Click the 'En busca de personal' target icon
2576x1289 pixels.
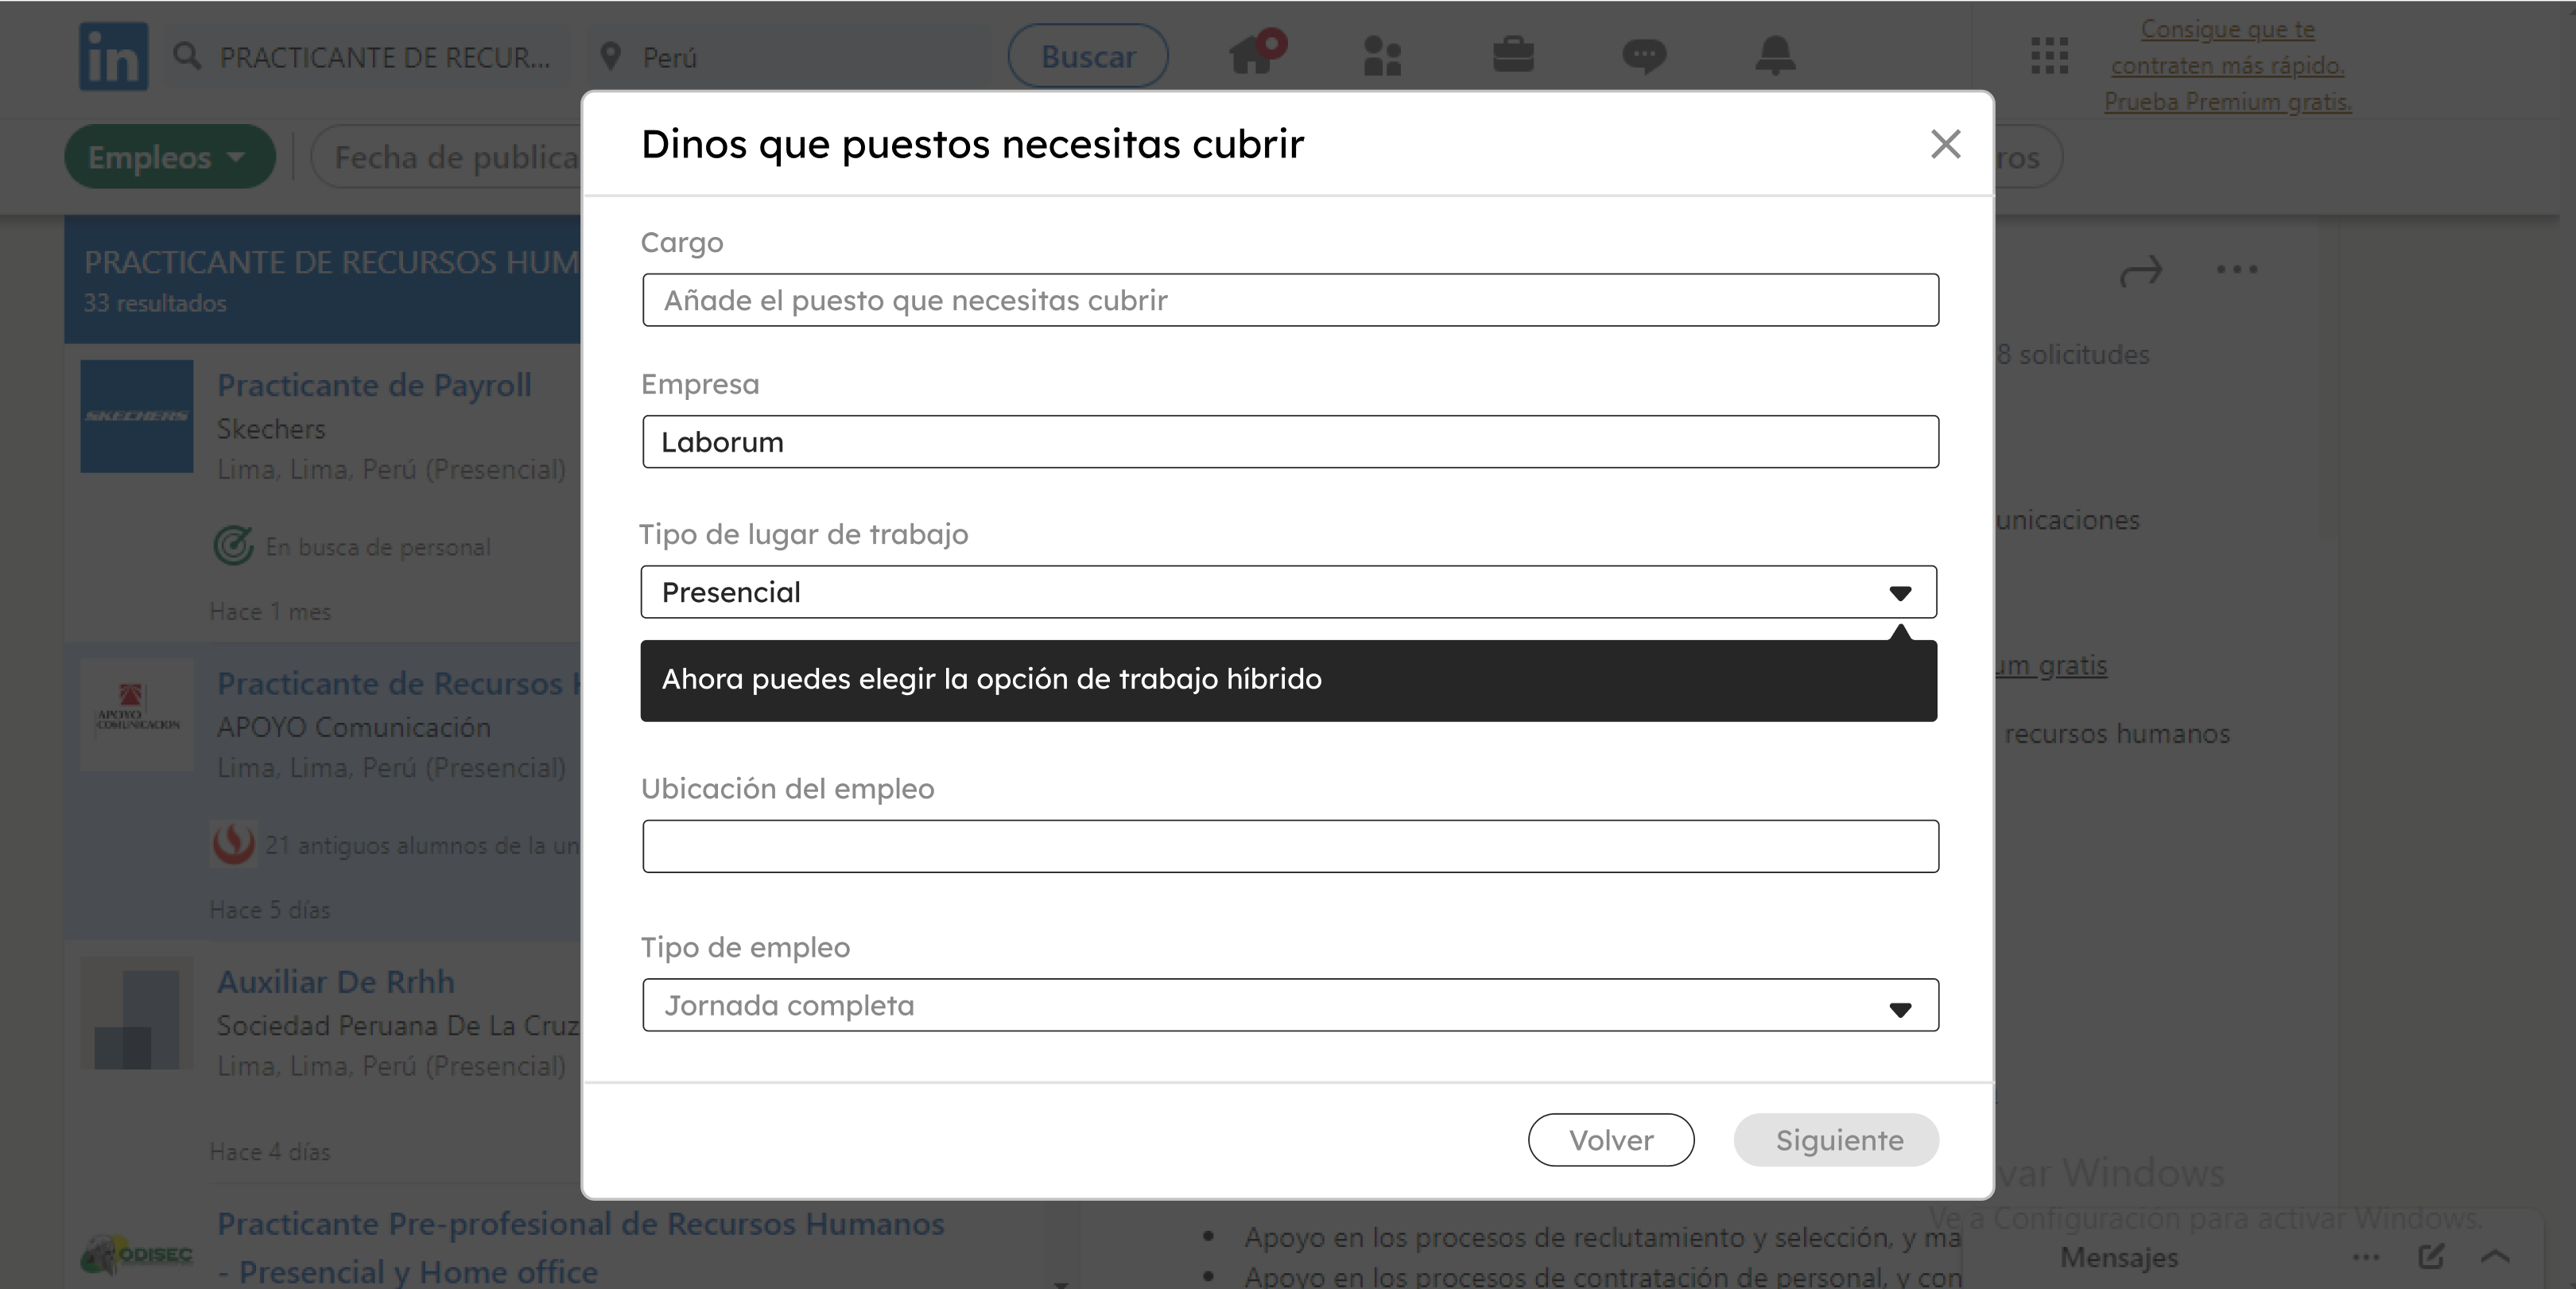(234, 546)
